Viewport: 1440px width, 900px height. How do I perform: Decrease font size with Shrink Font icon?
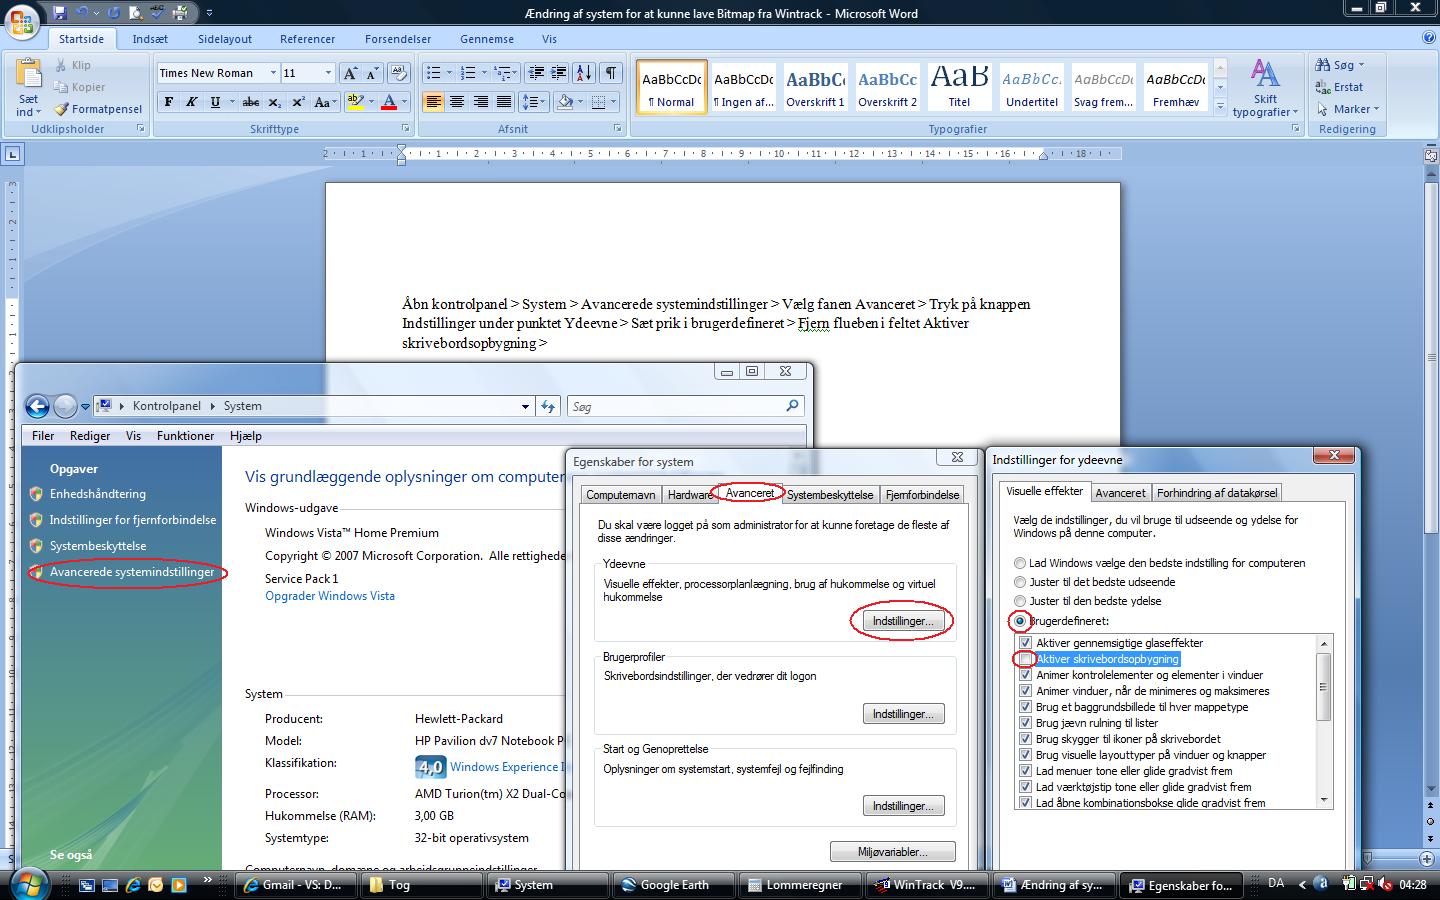[372, 73]
